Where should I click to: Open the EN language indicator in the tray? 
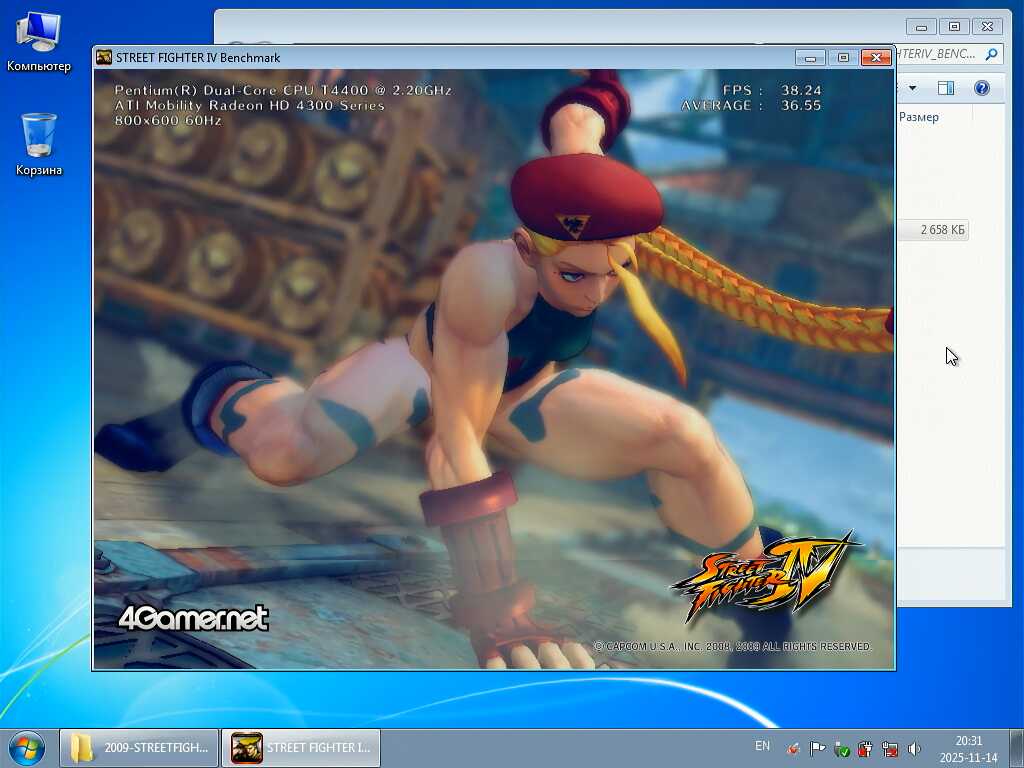(x=761, y=746)
